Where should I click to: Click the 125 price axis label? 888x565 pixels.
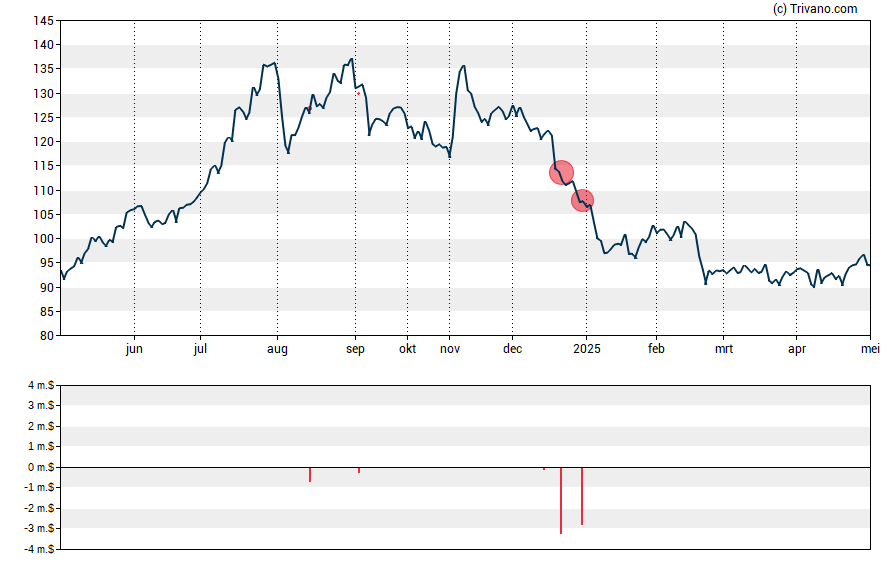coord(44,118)
